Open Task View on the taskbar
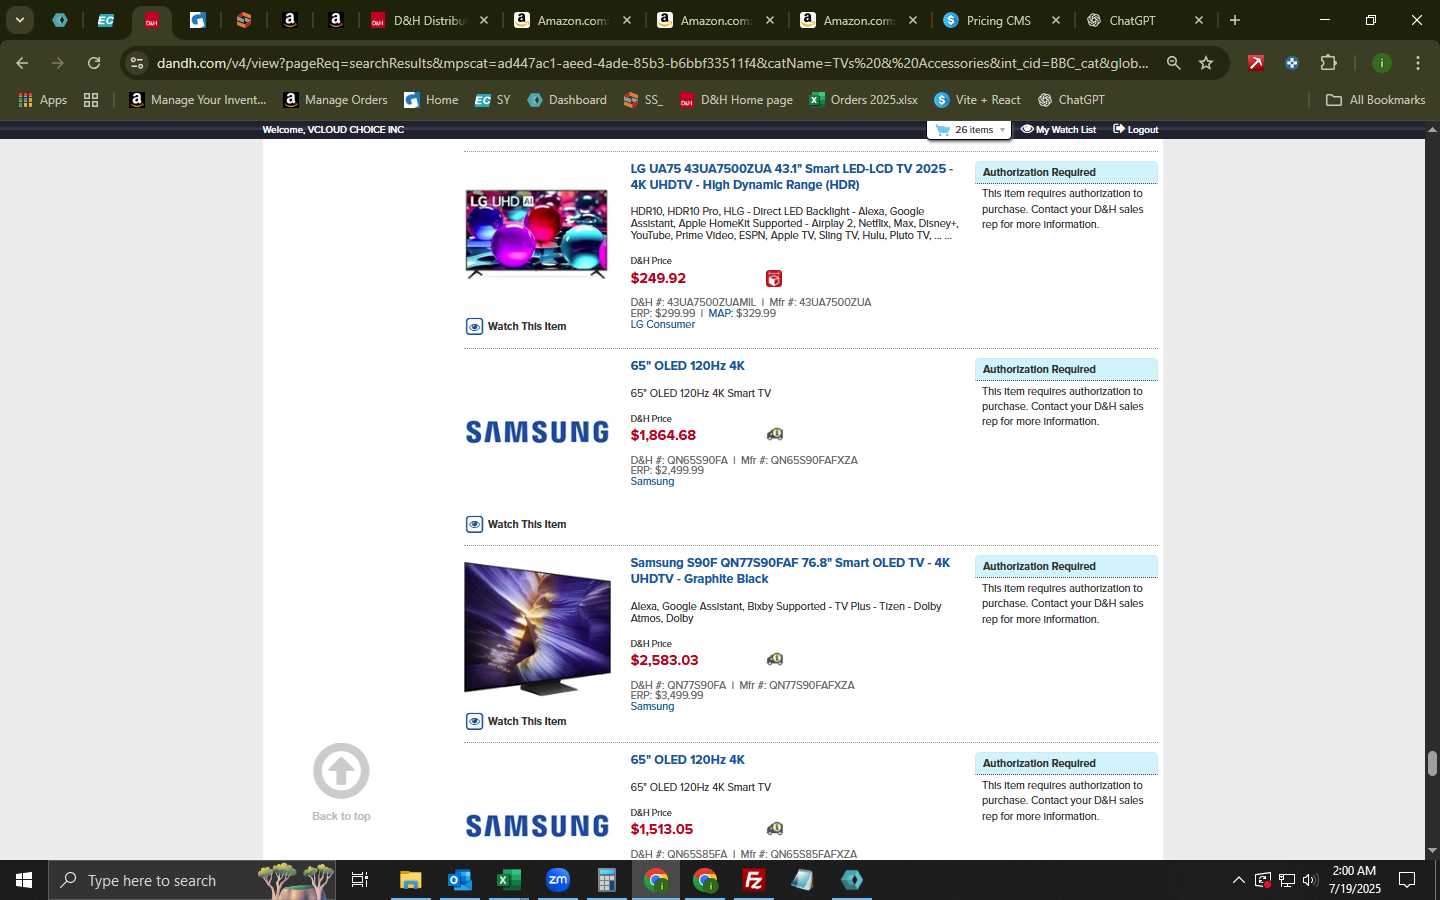 tap(360, 880)
